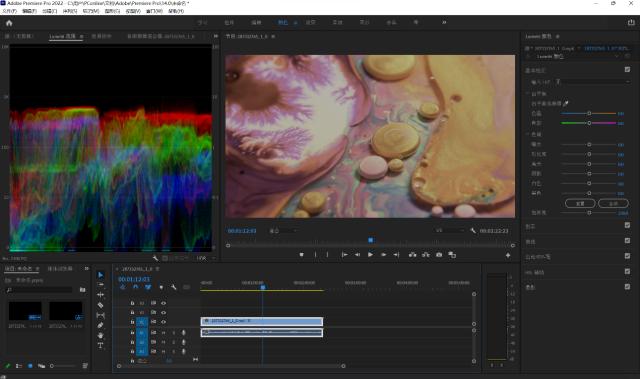640x379 pixels.
Task: Open timeline display settings wrench icon
Action: click(x=173, y=287)
